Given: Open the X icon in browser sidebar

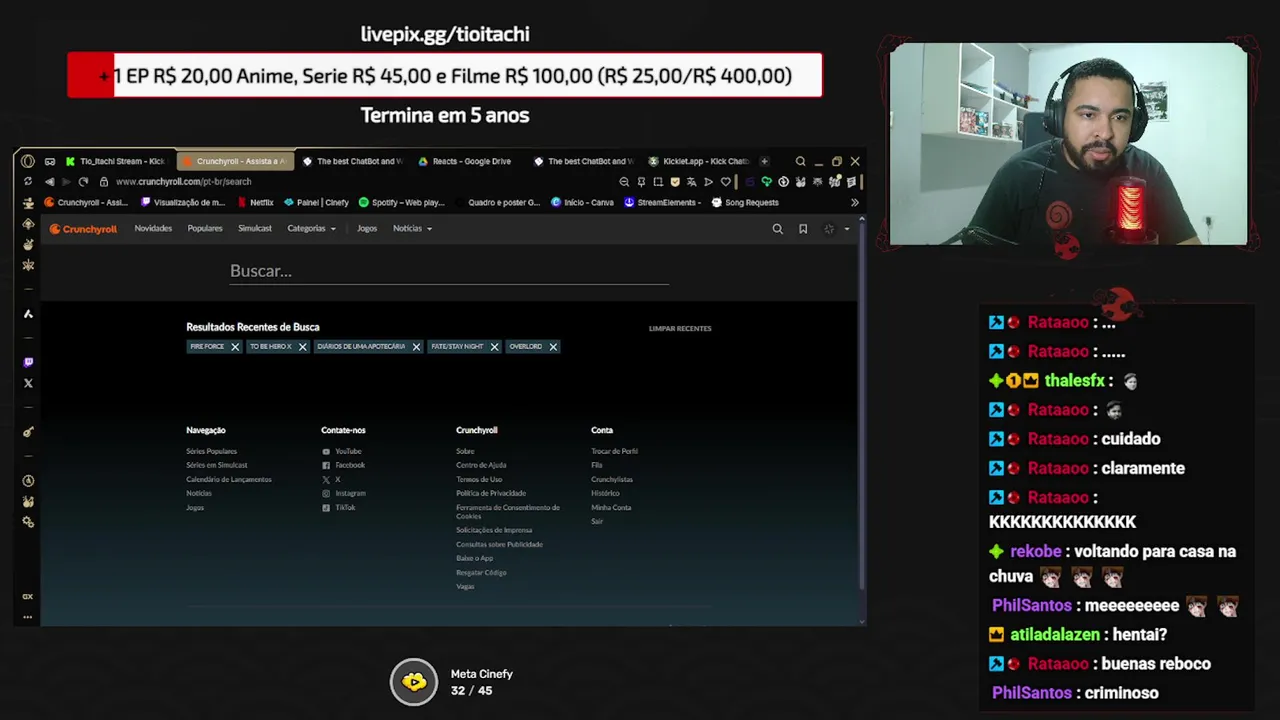Looking at the screenshot, I should [28, 383].
